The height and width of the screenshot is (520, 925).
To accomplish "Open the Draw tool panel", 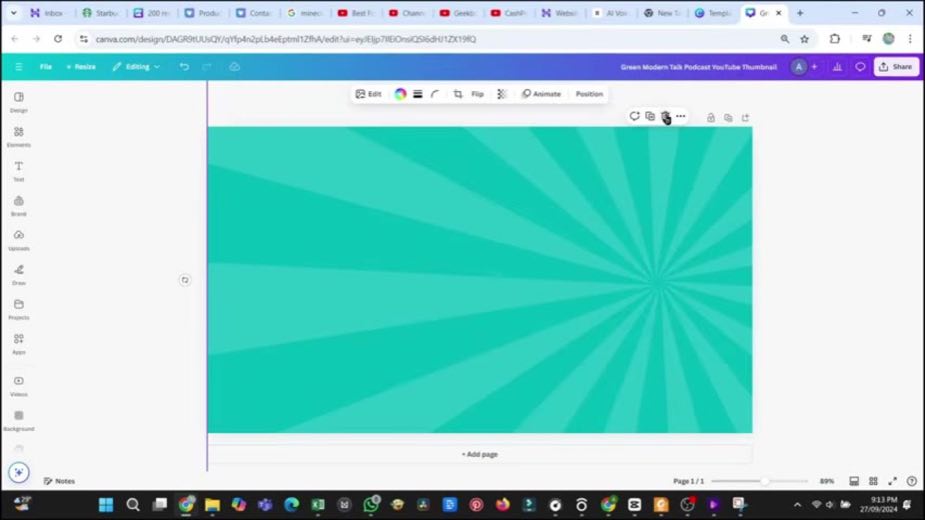I will tap(19, 274).
